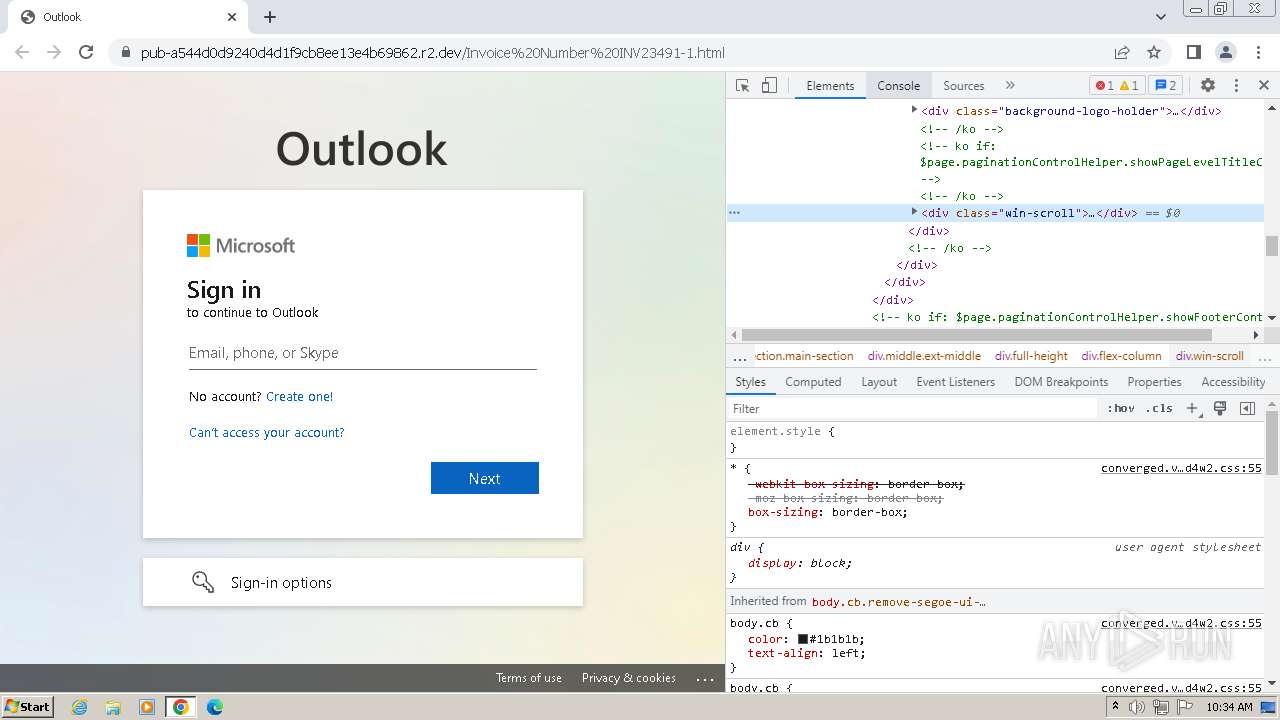Open DevTools settings gear

pyautogui.click(x=1208, y=85)
